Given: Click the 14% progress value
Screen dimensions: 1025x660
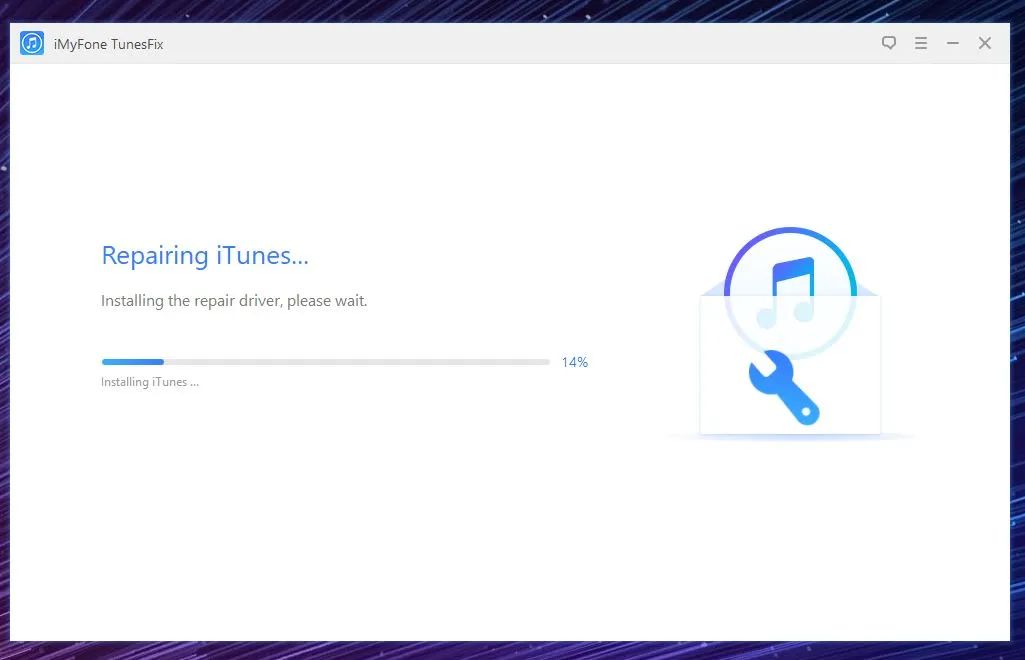Looking at the screenshot, I should [x=575, y=362].
